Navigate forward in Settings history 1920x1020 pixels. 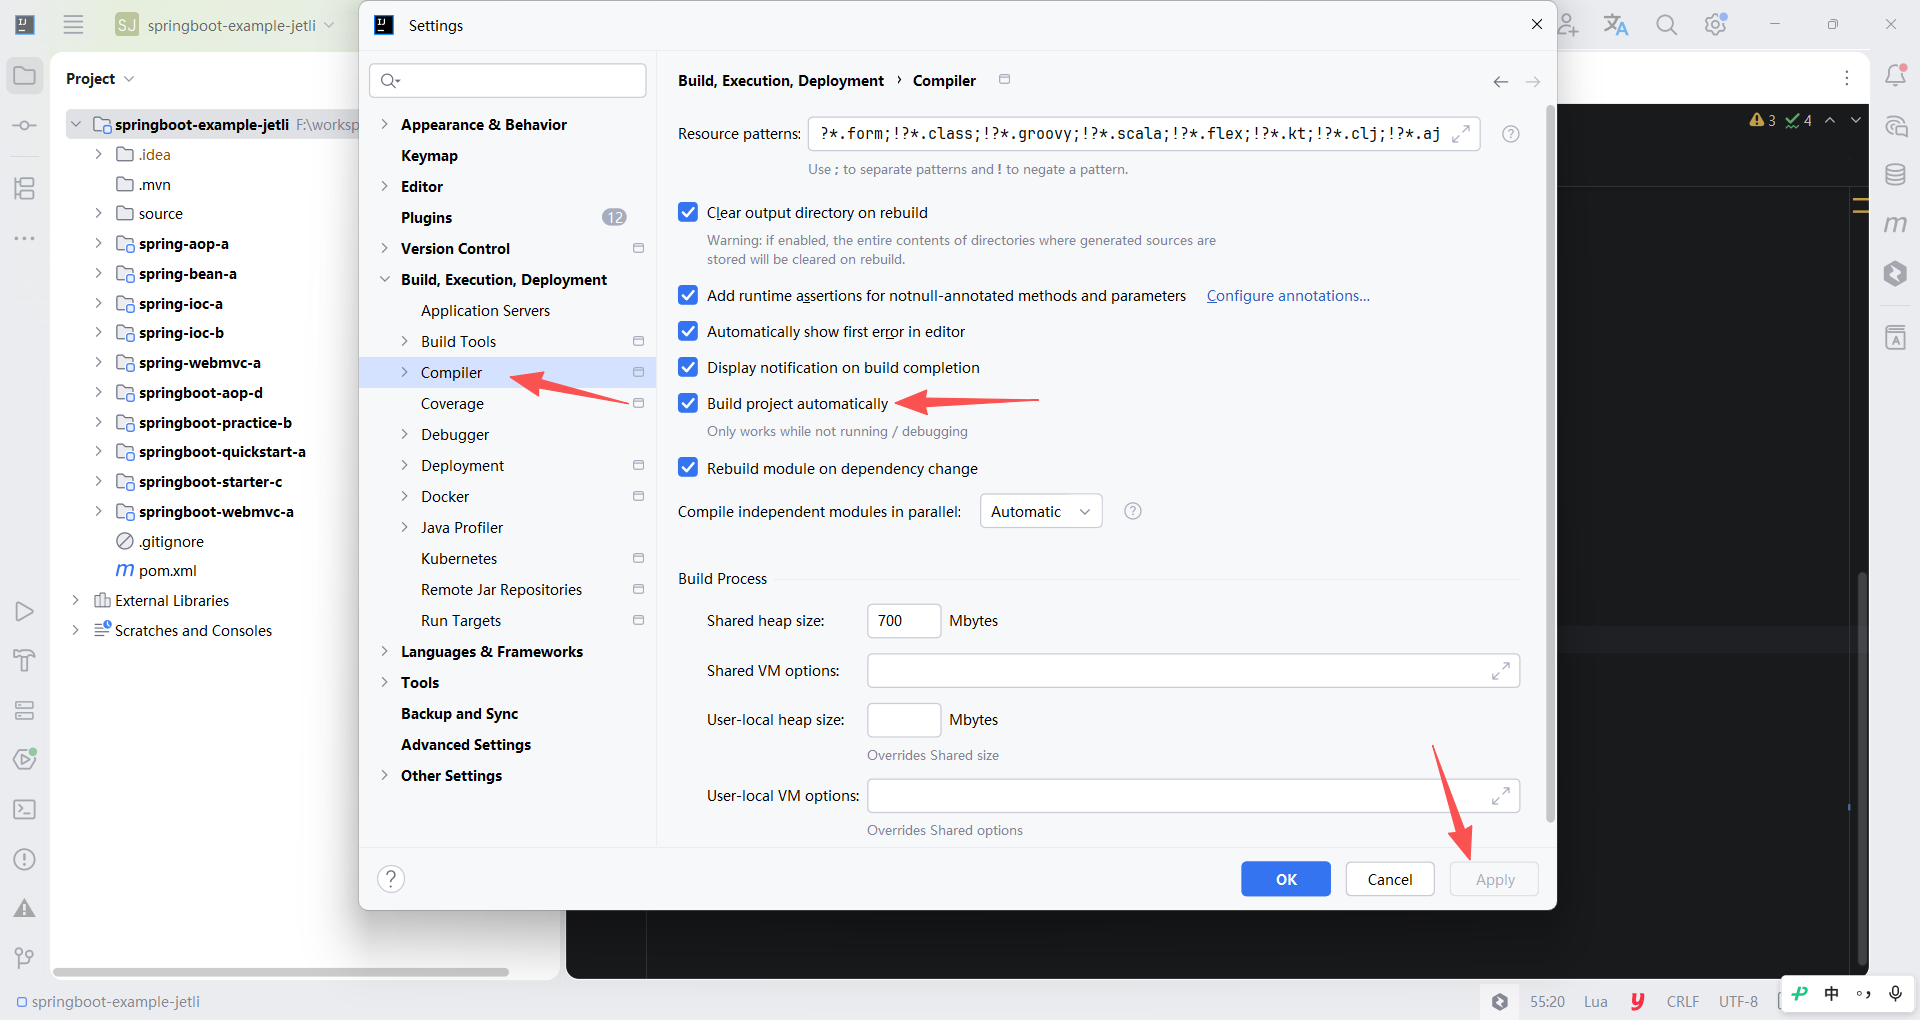[x=1533, y=82]
